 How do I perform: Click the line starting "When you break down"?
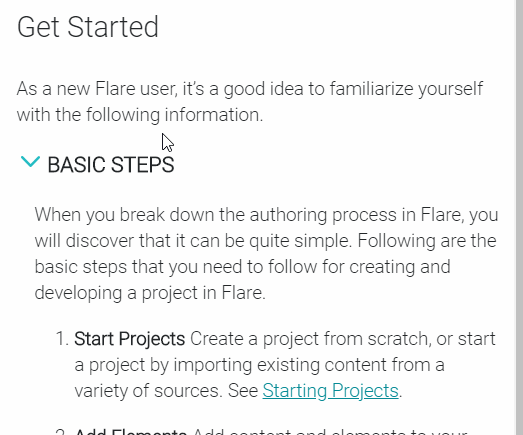click(x=267, y=214)
